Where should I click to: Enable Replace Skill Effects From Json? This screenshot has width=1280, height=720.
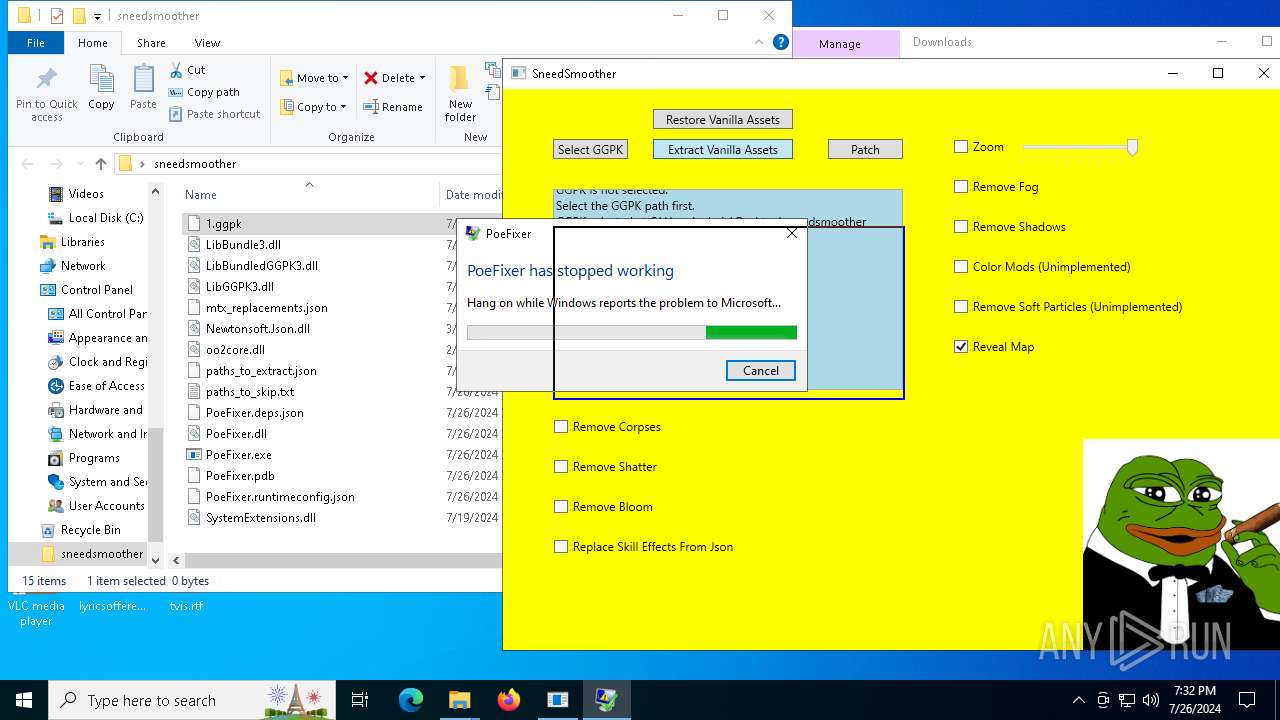tap(561, 547)
